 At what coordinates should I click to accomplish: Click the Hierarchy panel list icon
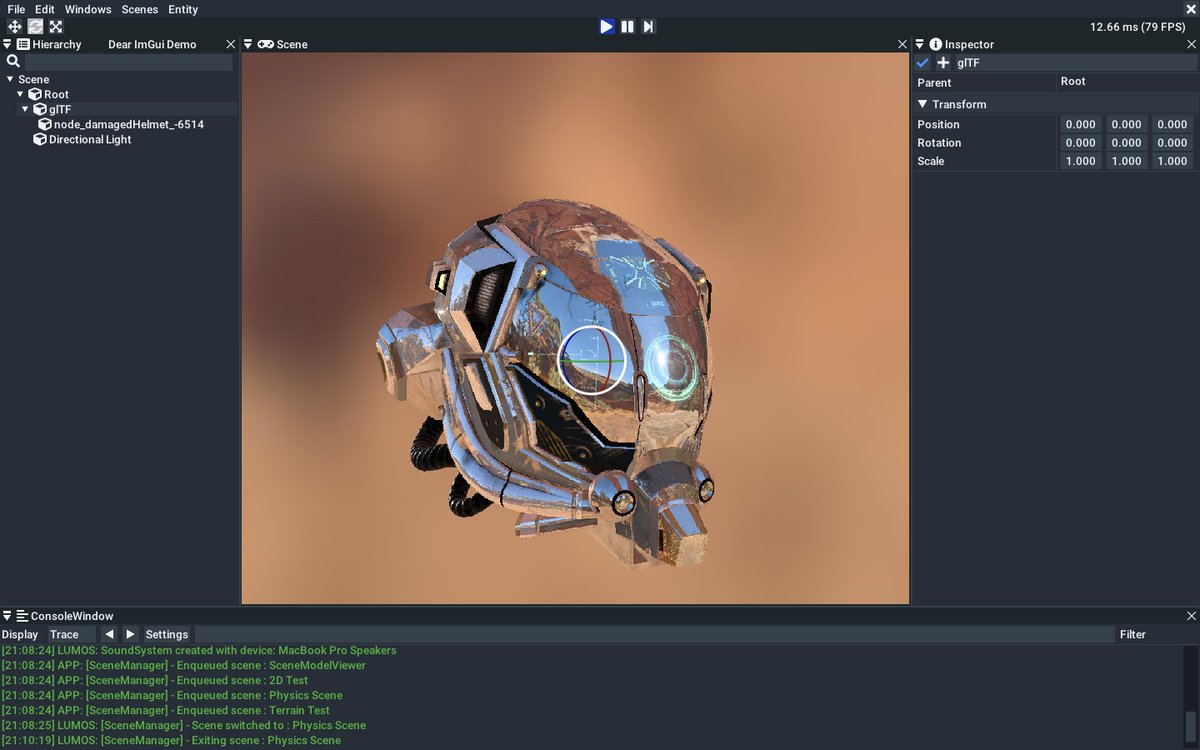(x=23, y=44)
